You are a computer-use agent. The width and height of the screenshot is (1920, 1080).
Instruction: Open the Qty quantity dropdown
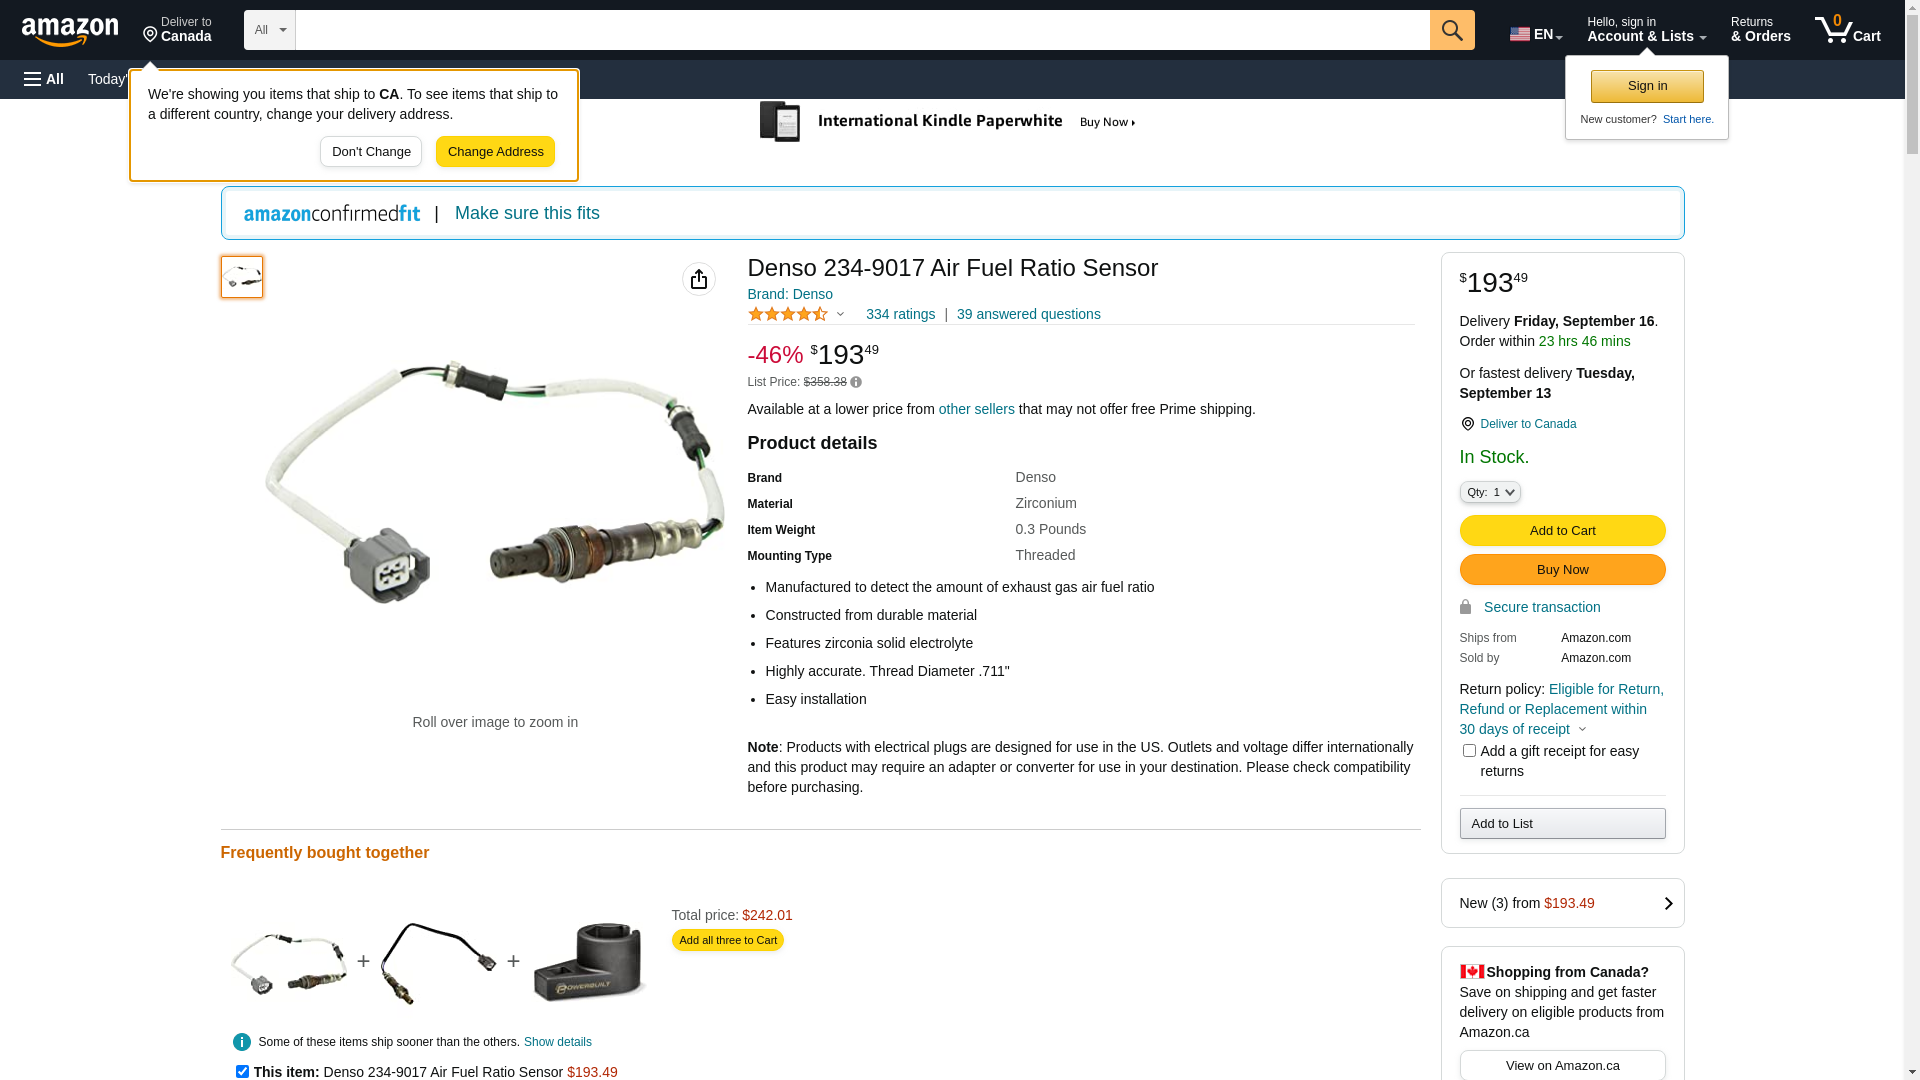pyautogui.click(x=1490, y=492)
